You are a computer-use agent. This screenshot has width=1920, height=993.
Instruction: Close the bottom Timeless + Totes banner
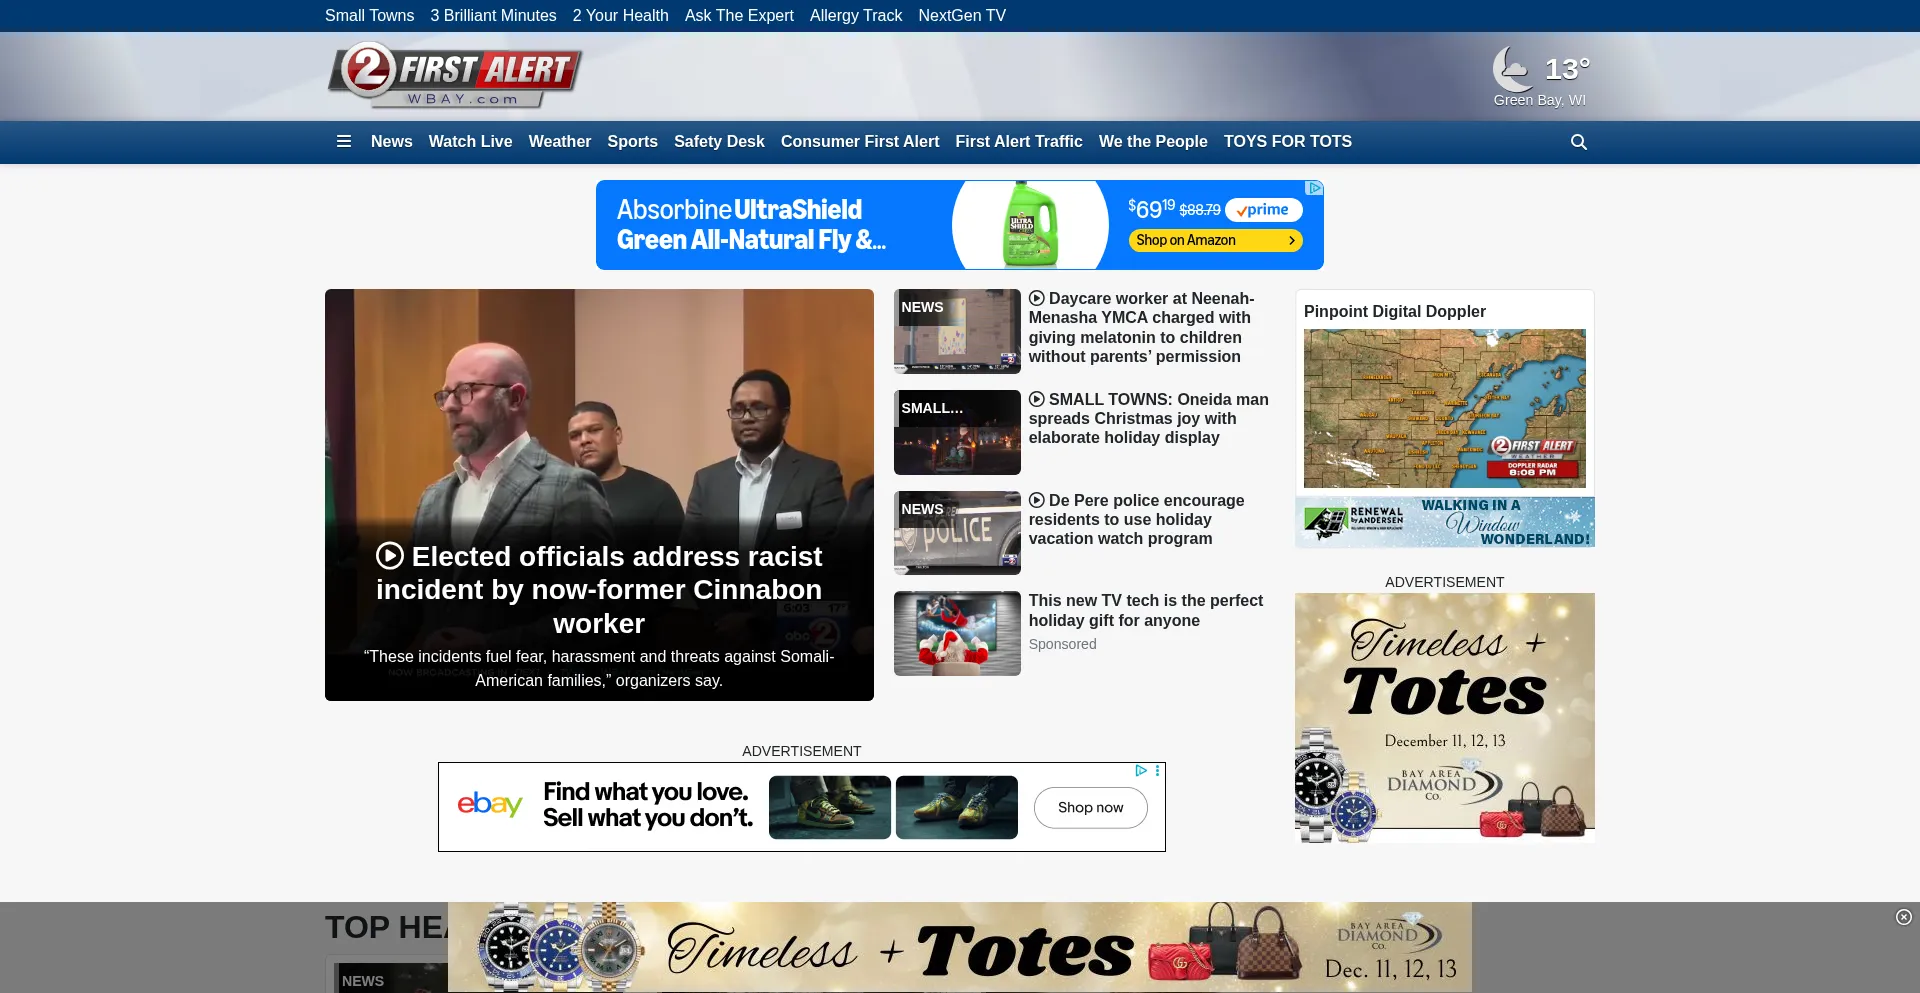(x=1903, y=917)
